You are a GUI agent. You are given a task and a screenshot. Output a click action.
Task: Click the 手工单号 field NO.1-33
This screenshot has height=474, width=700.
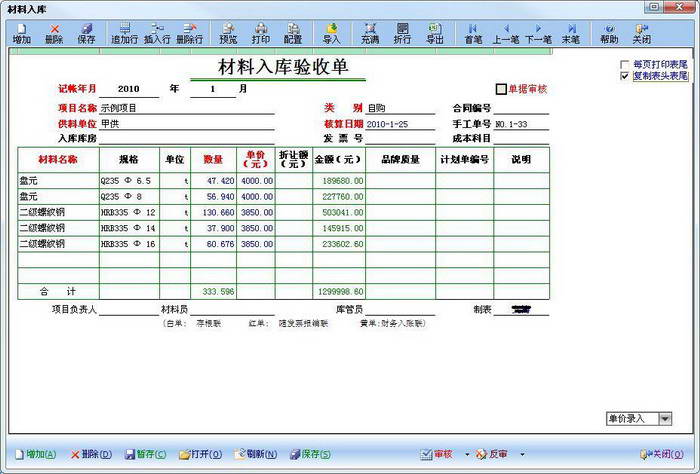click(521, 124)
